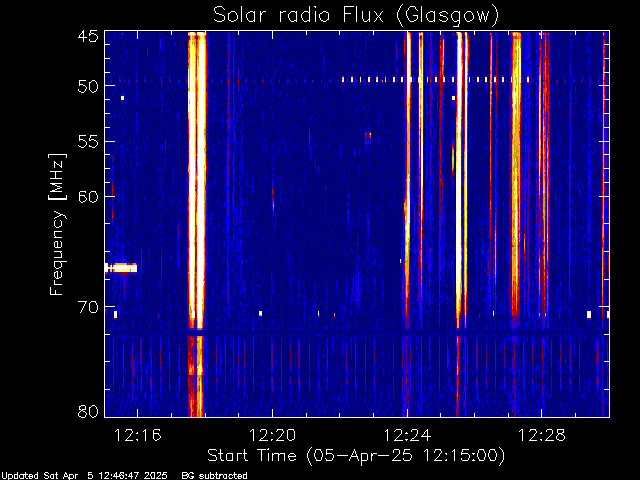This screenshot has height=480, width=640.
Task: Click the 'BG subtracted' note
Action: click(x=214, y=476)
